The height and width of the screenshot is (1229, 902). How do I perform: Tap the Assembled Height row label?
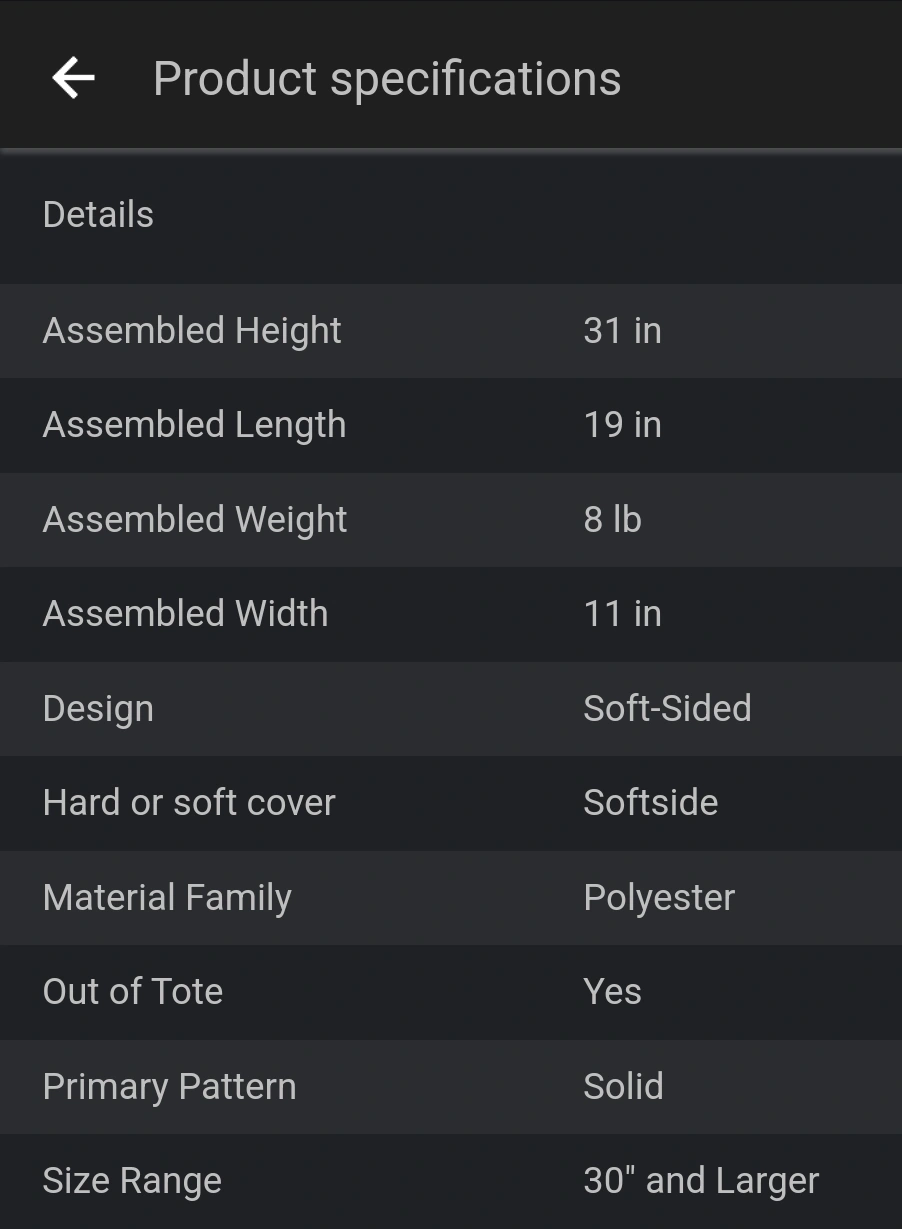[192, 331]
